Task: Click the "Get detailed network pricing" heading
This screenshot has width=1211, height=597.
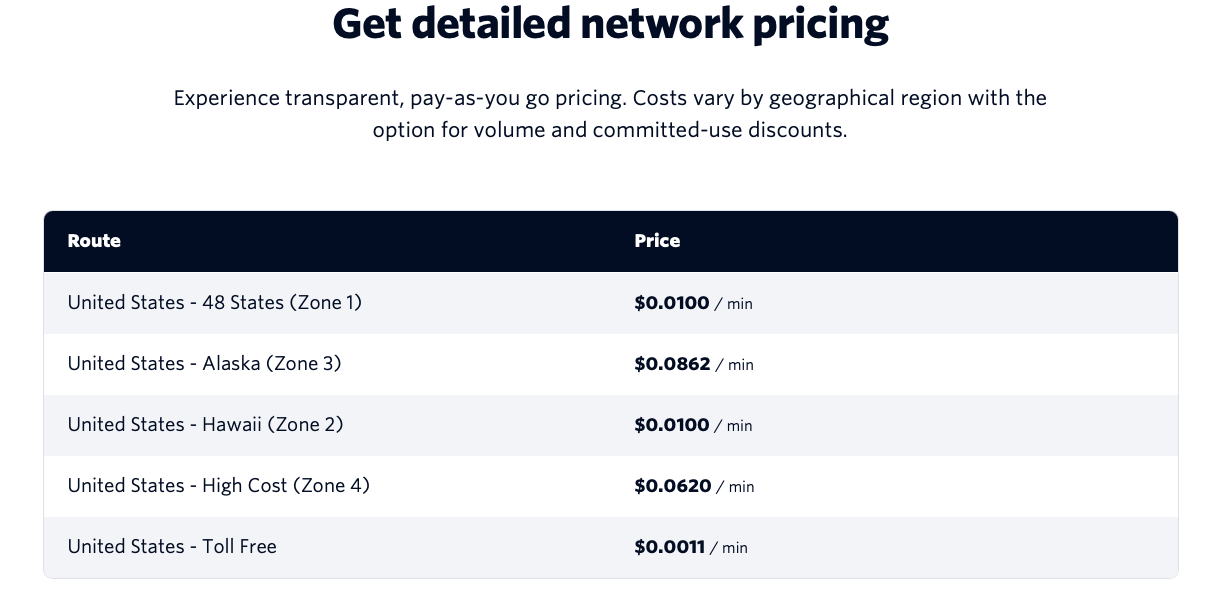Action: pos(610,24)
